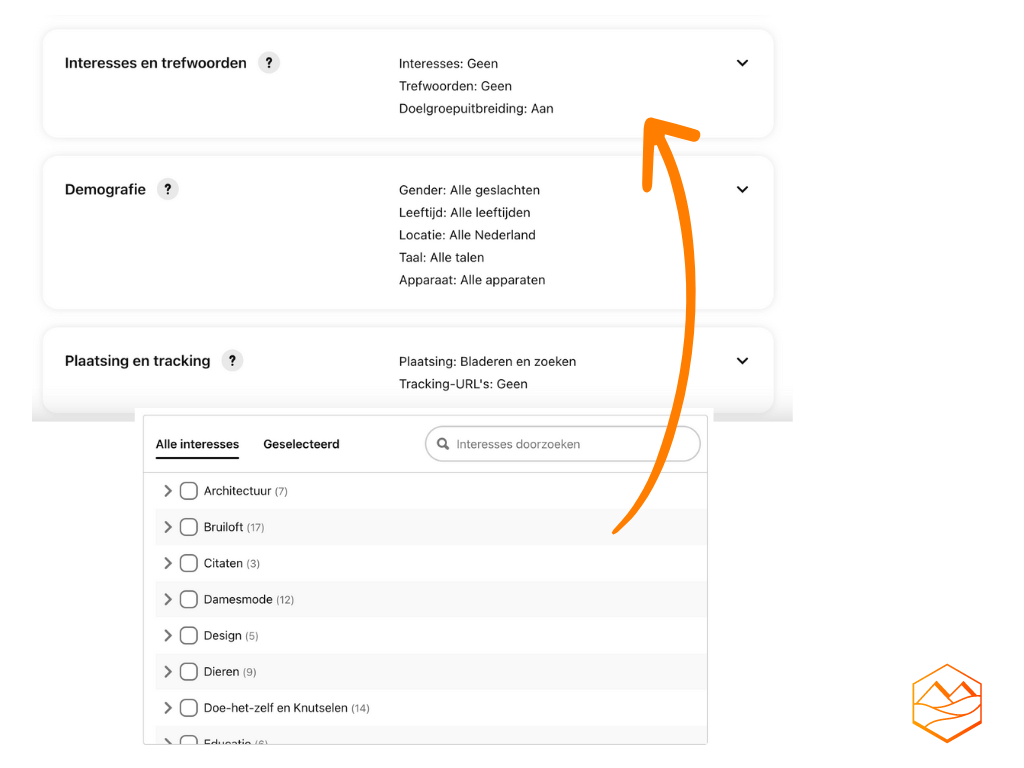This screenshot has width=1024, height=768.
Task: Click the search magnifier icon
Action: tap(443, 444)
